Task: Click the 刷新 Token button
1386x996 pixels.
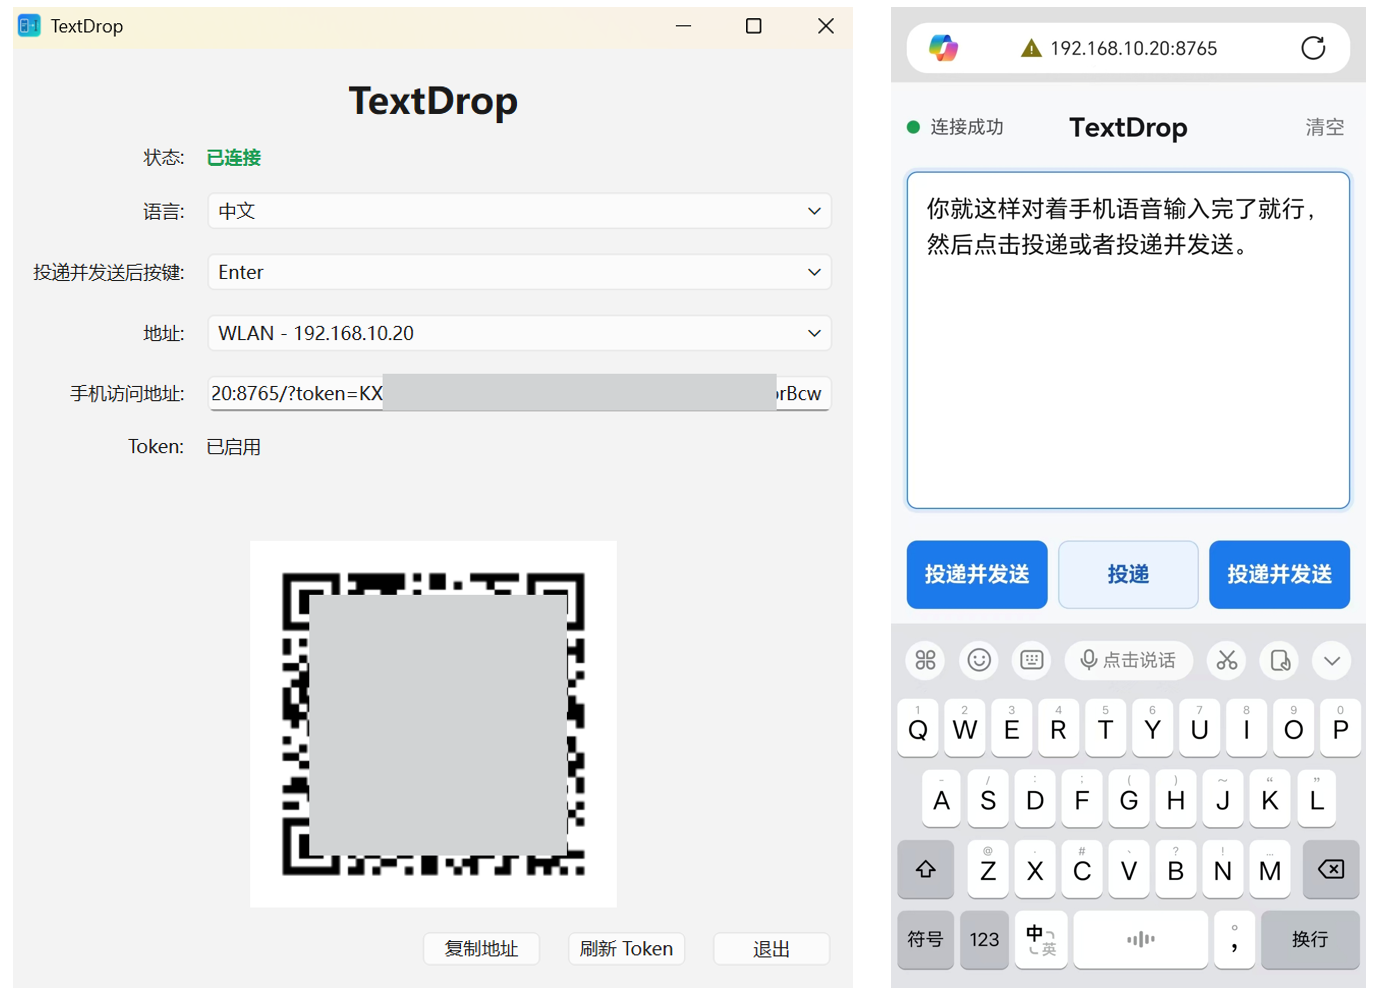Action: (x=626, y=948)
